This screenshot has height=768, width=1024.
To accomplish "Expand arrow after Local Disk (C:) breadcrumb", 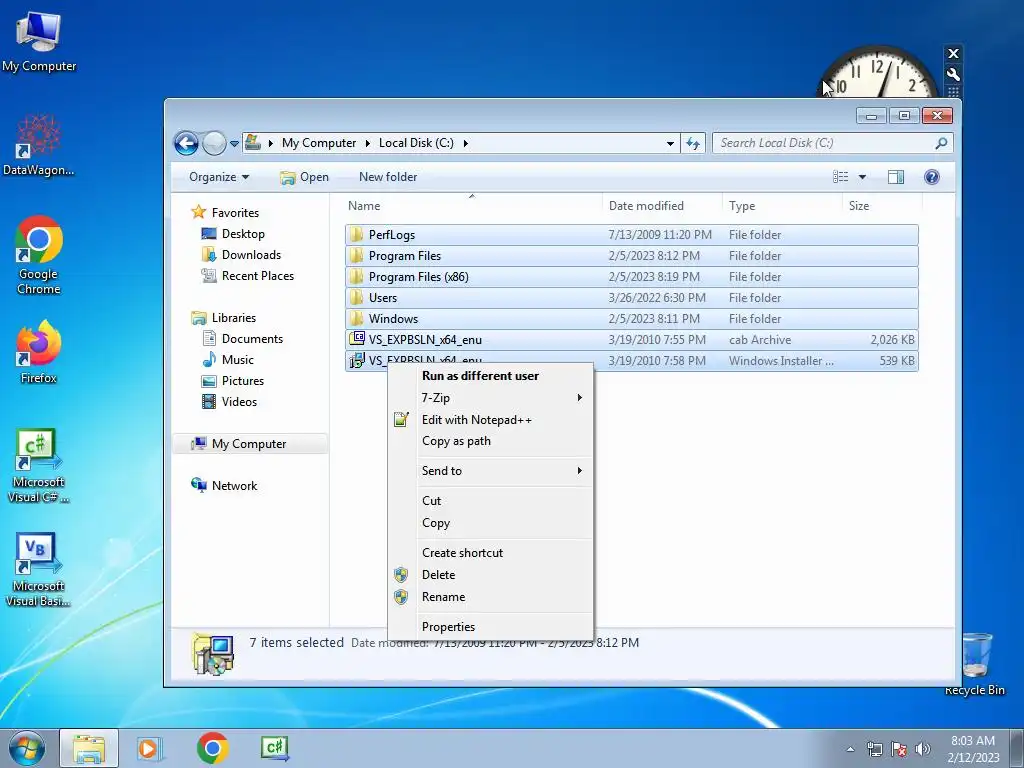I will click(466, 144).
